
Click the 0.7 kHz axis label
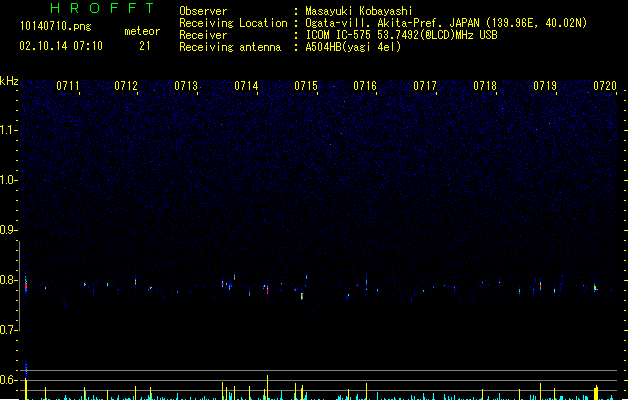click(x=8, y=330)
